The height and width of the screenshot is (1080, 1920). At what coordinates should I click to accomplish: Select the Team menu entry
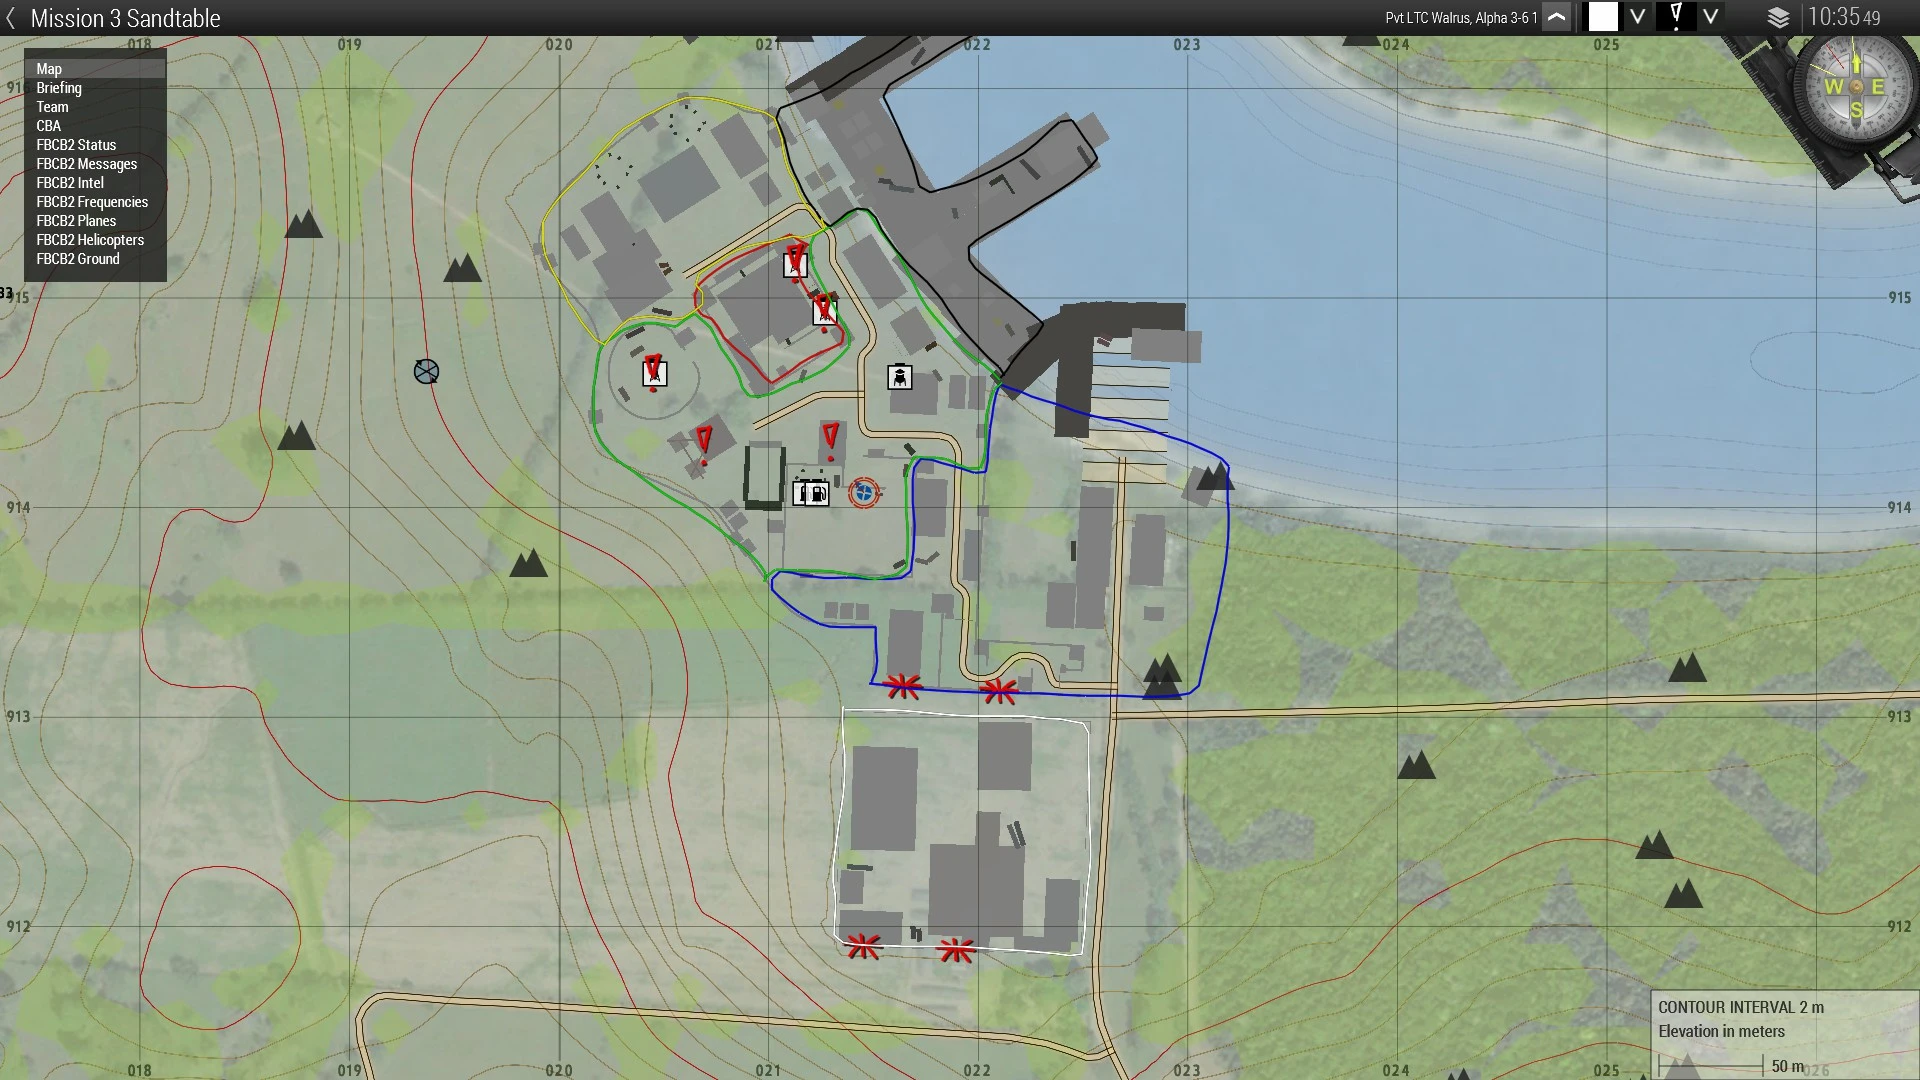(53, 107)
